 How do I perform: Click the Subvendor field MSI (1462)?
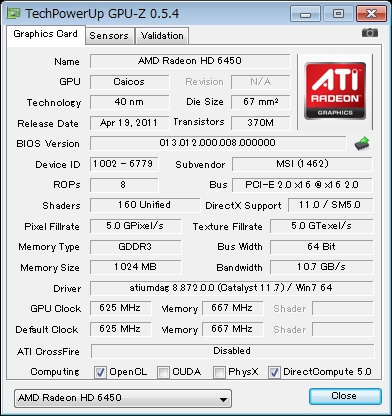(302, 164)
